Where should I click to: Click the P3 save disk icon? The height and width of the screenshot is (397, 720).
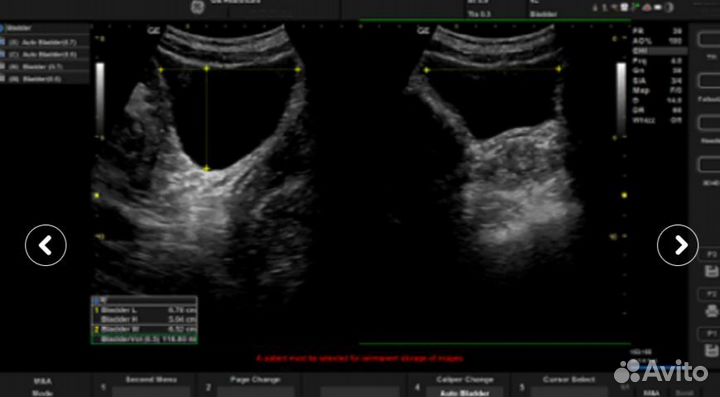pos(711,271)
